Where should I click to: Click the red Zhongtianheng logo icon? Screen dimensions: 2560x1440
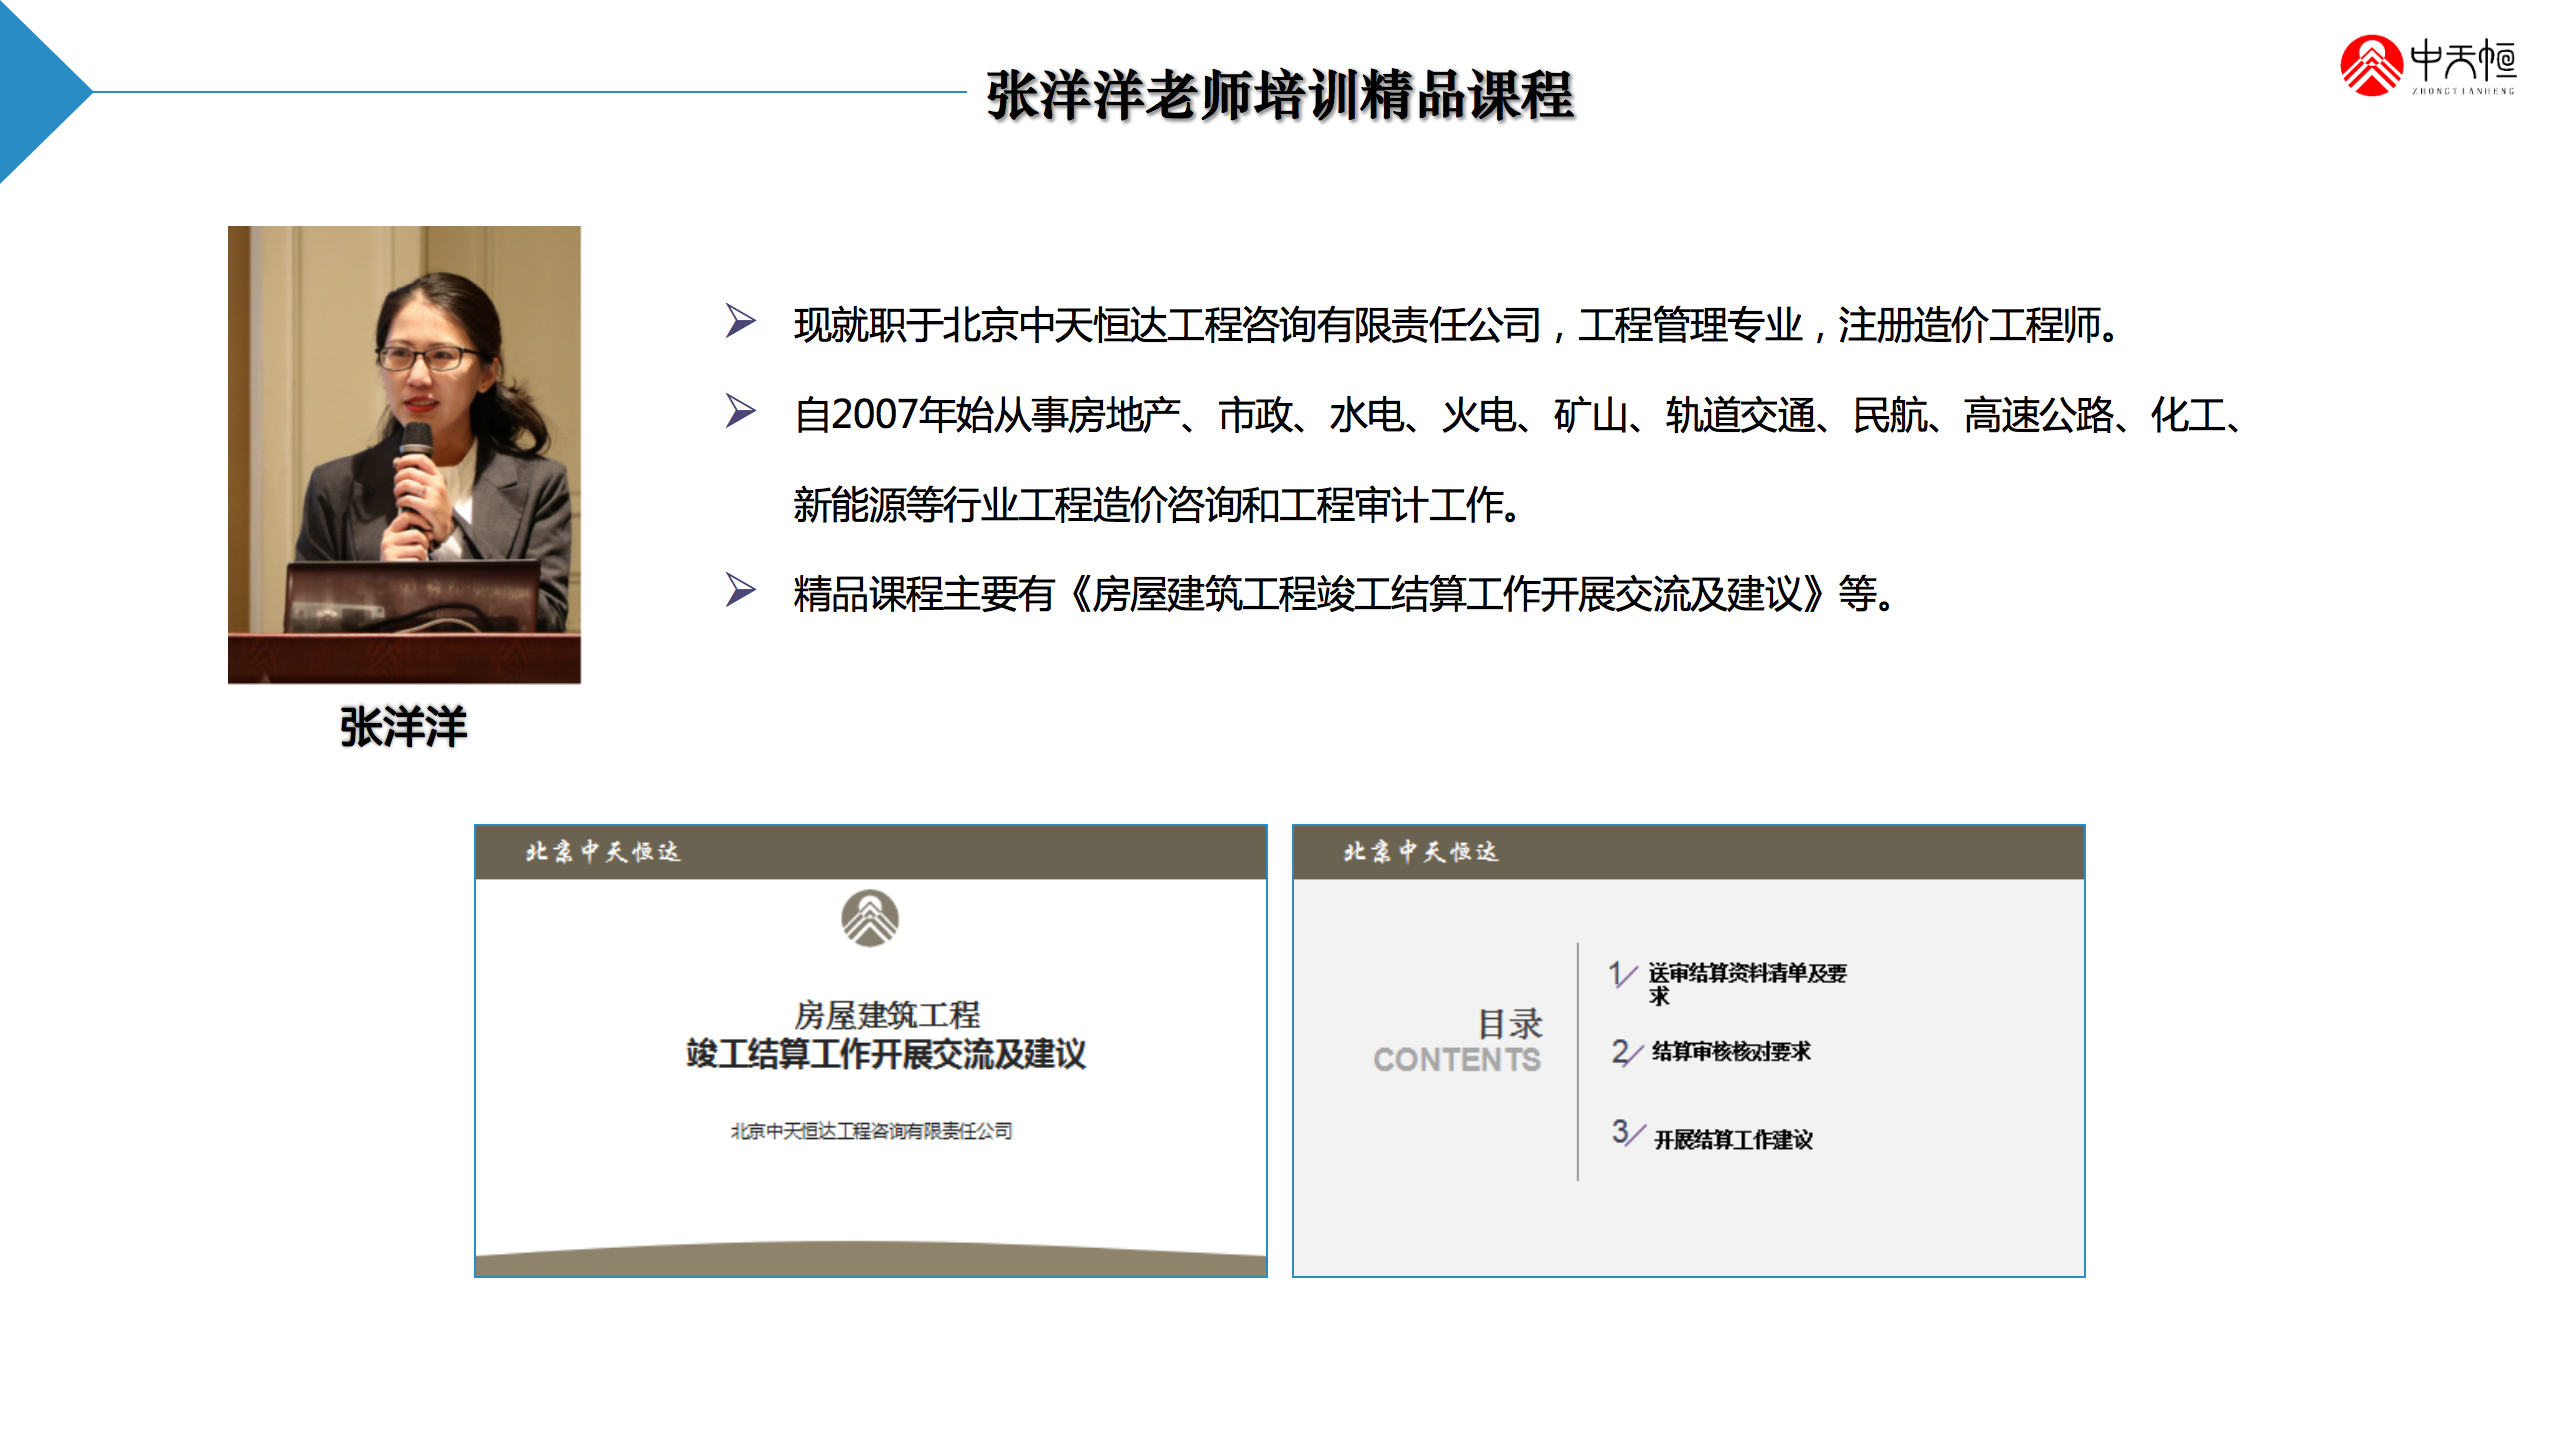click(2370, 66)
